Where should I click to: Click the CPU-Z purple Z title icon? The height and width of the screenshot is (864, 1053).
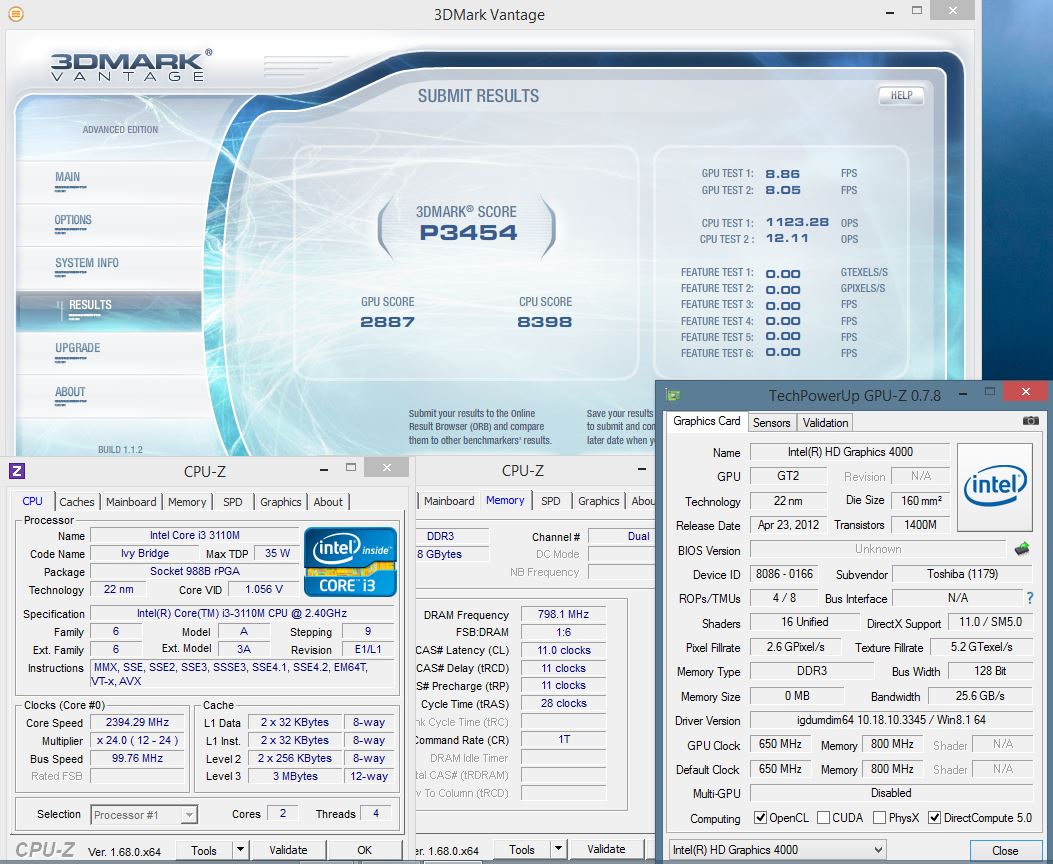(x=17, y=471)
